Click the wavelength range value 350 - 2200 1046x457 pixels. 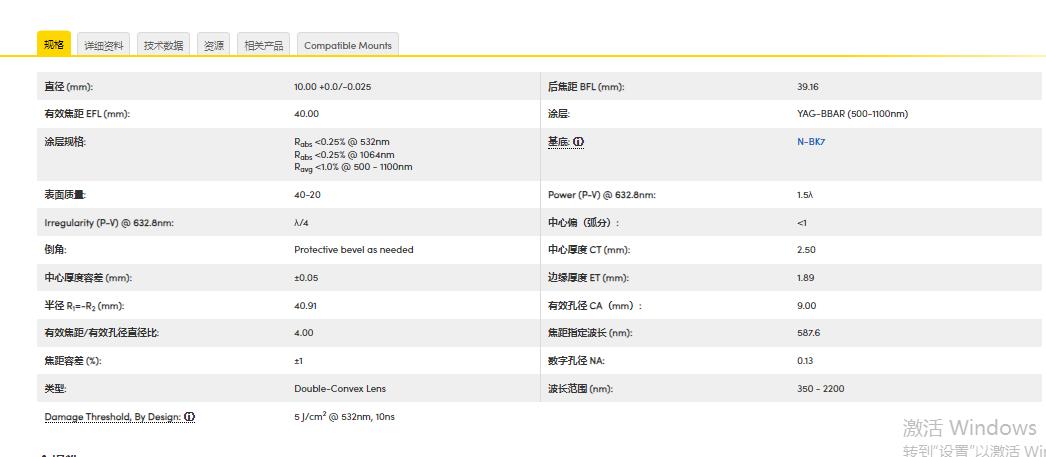click(x=820, y=389)
